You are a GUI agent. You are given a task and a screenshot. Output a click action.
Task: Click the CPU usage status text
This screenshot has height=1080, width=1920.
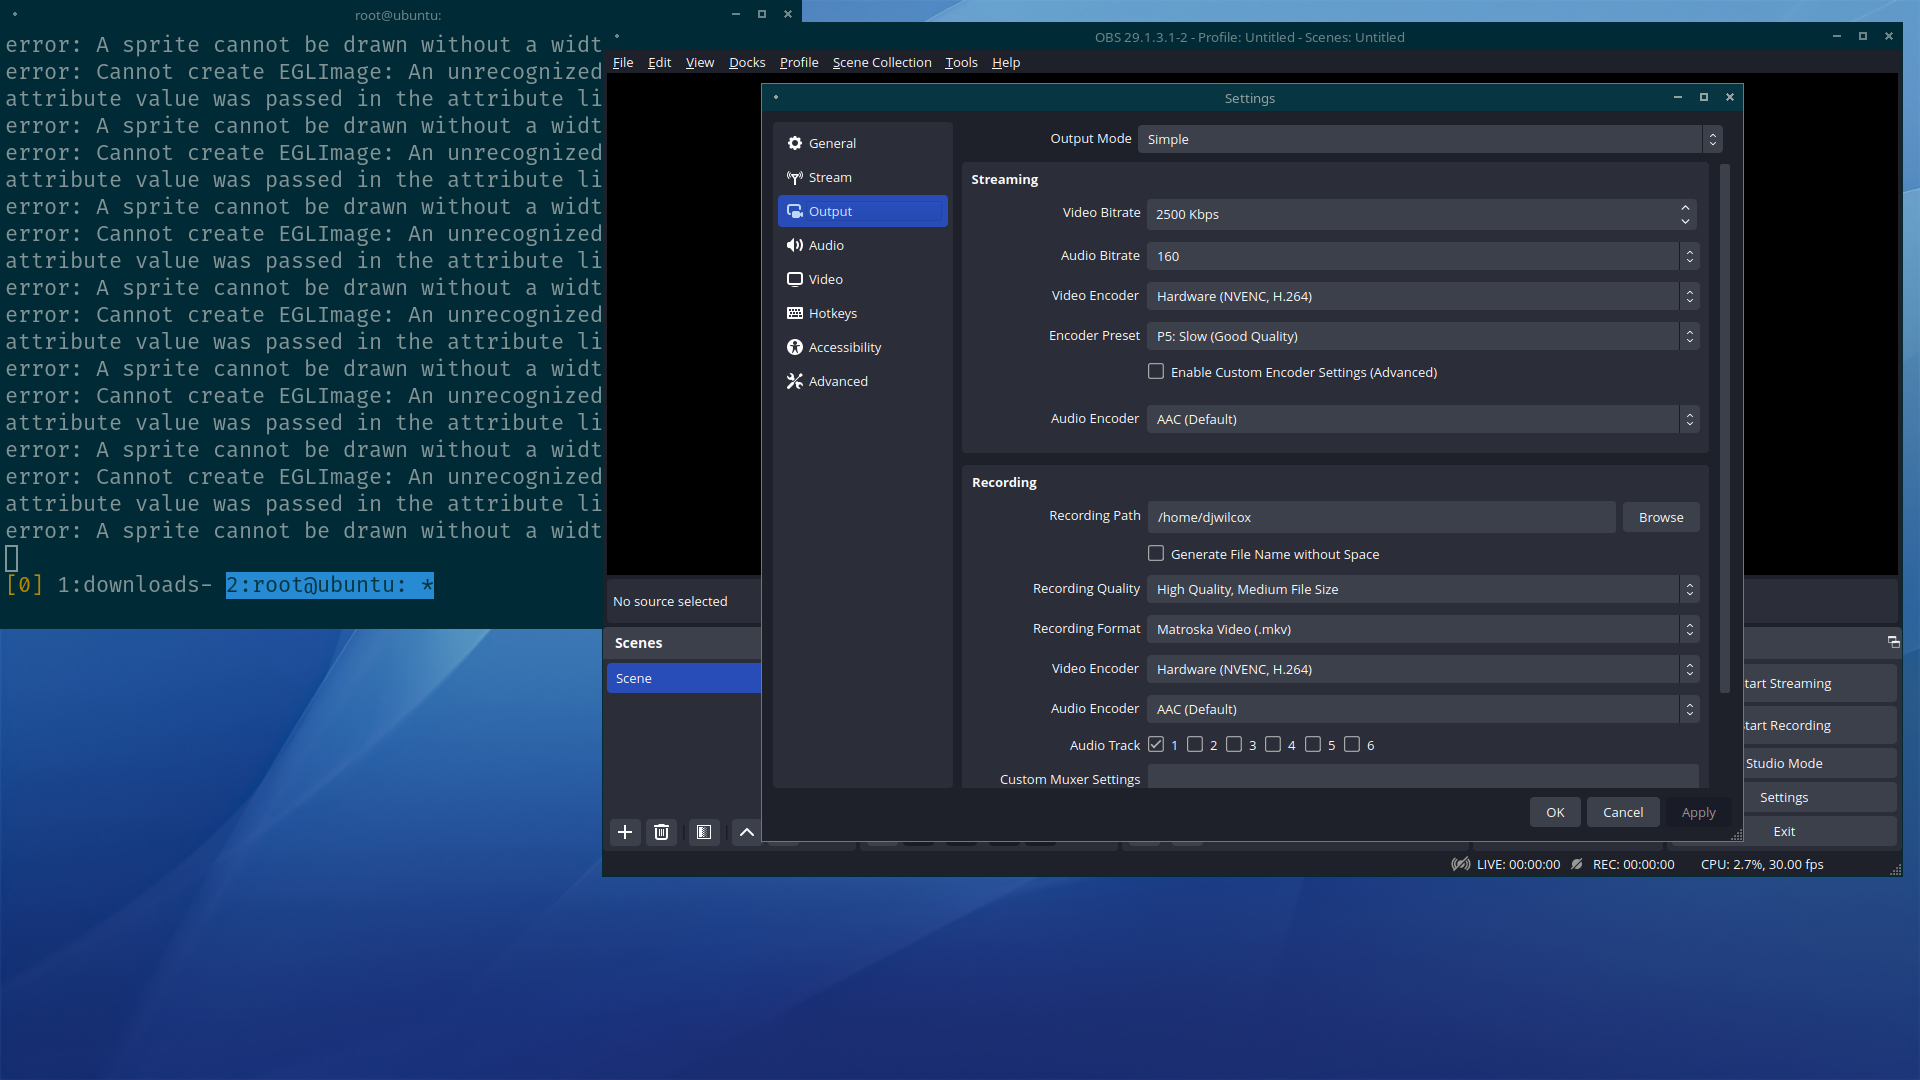1762,864
